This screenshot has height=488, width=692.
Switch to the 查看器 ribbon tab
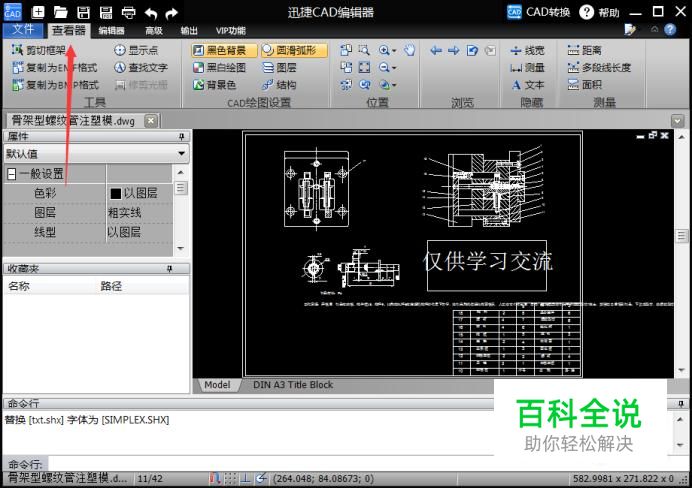pos(68,30)
